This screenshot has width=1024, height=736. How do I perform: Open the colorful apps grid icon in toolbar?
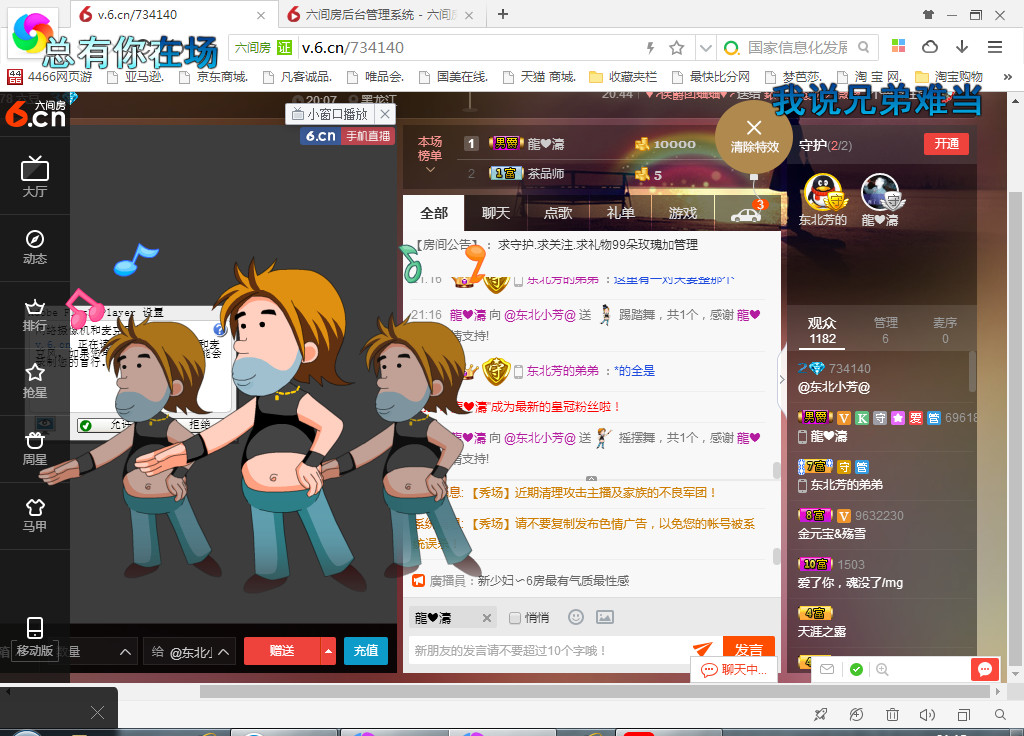point(899,46)
